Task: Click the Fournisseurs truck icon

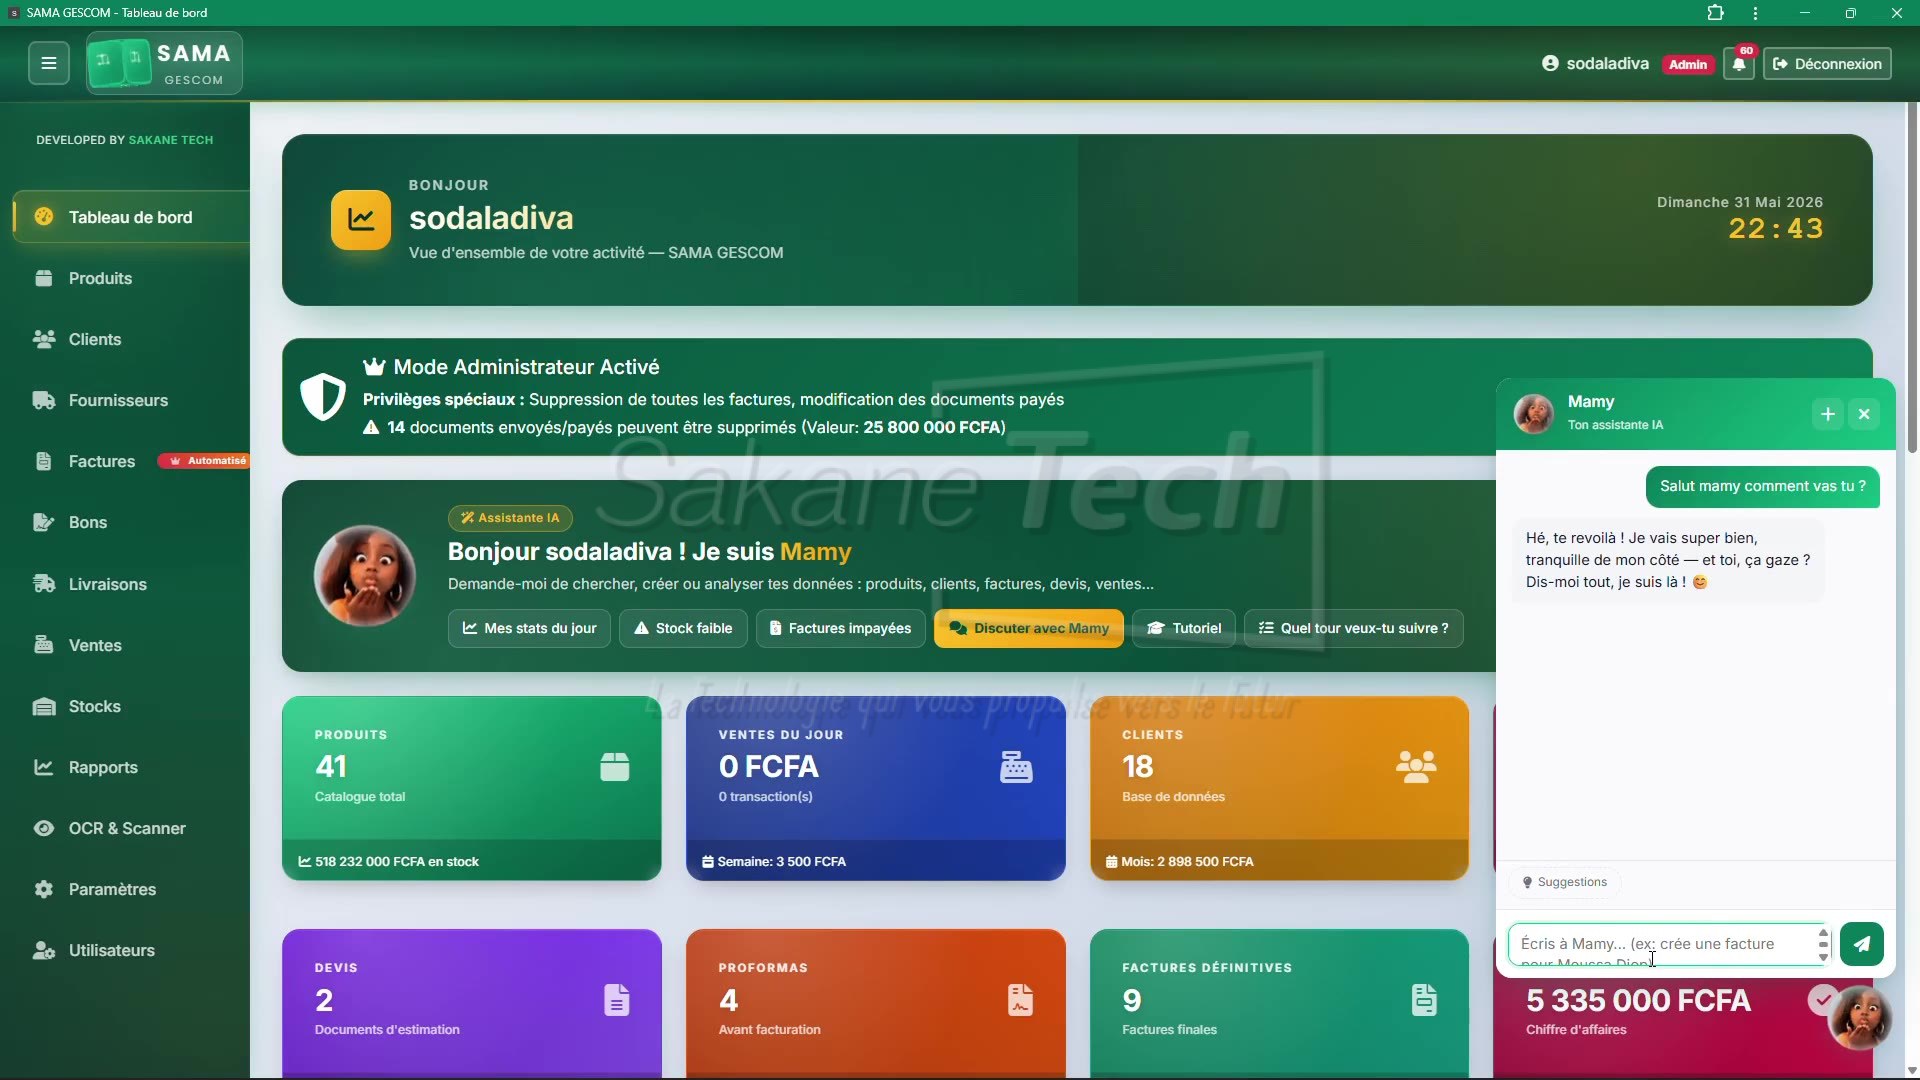Action: click(43, 400)
